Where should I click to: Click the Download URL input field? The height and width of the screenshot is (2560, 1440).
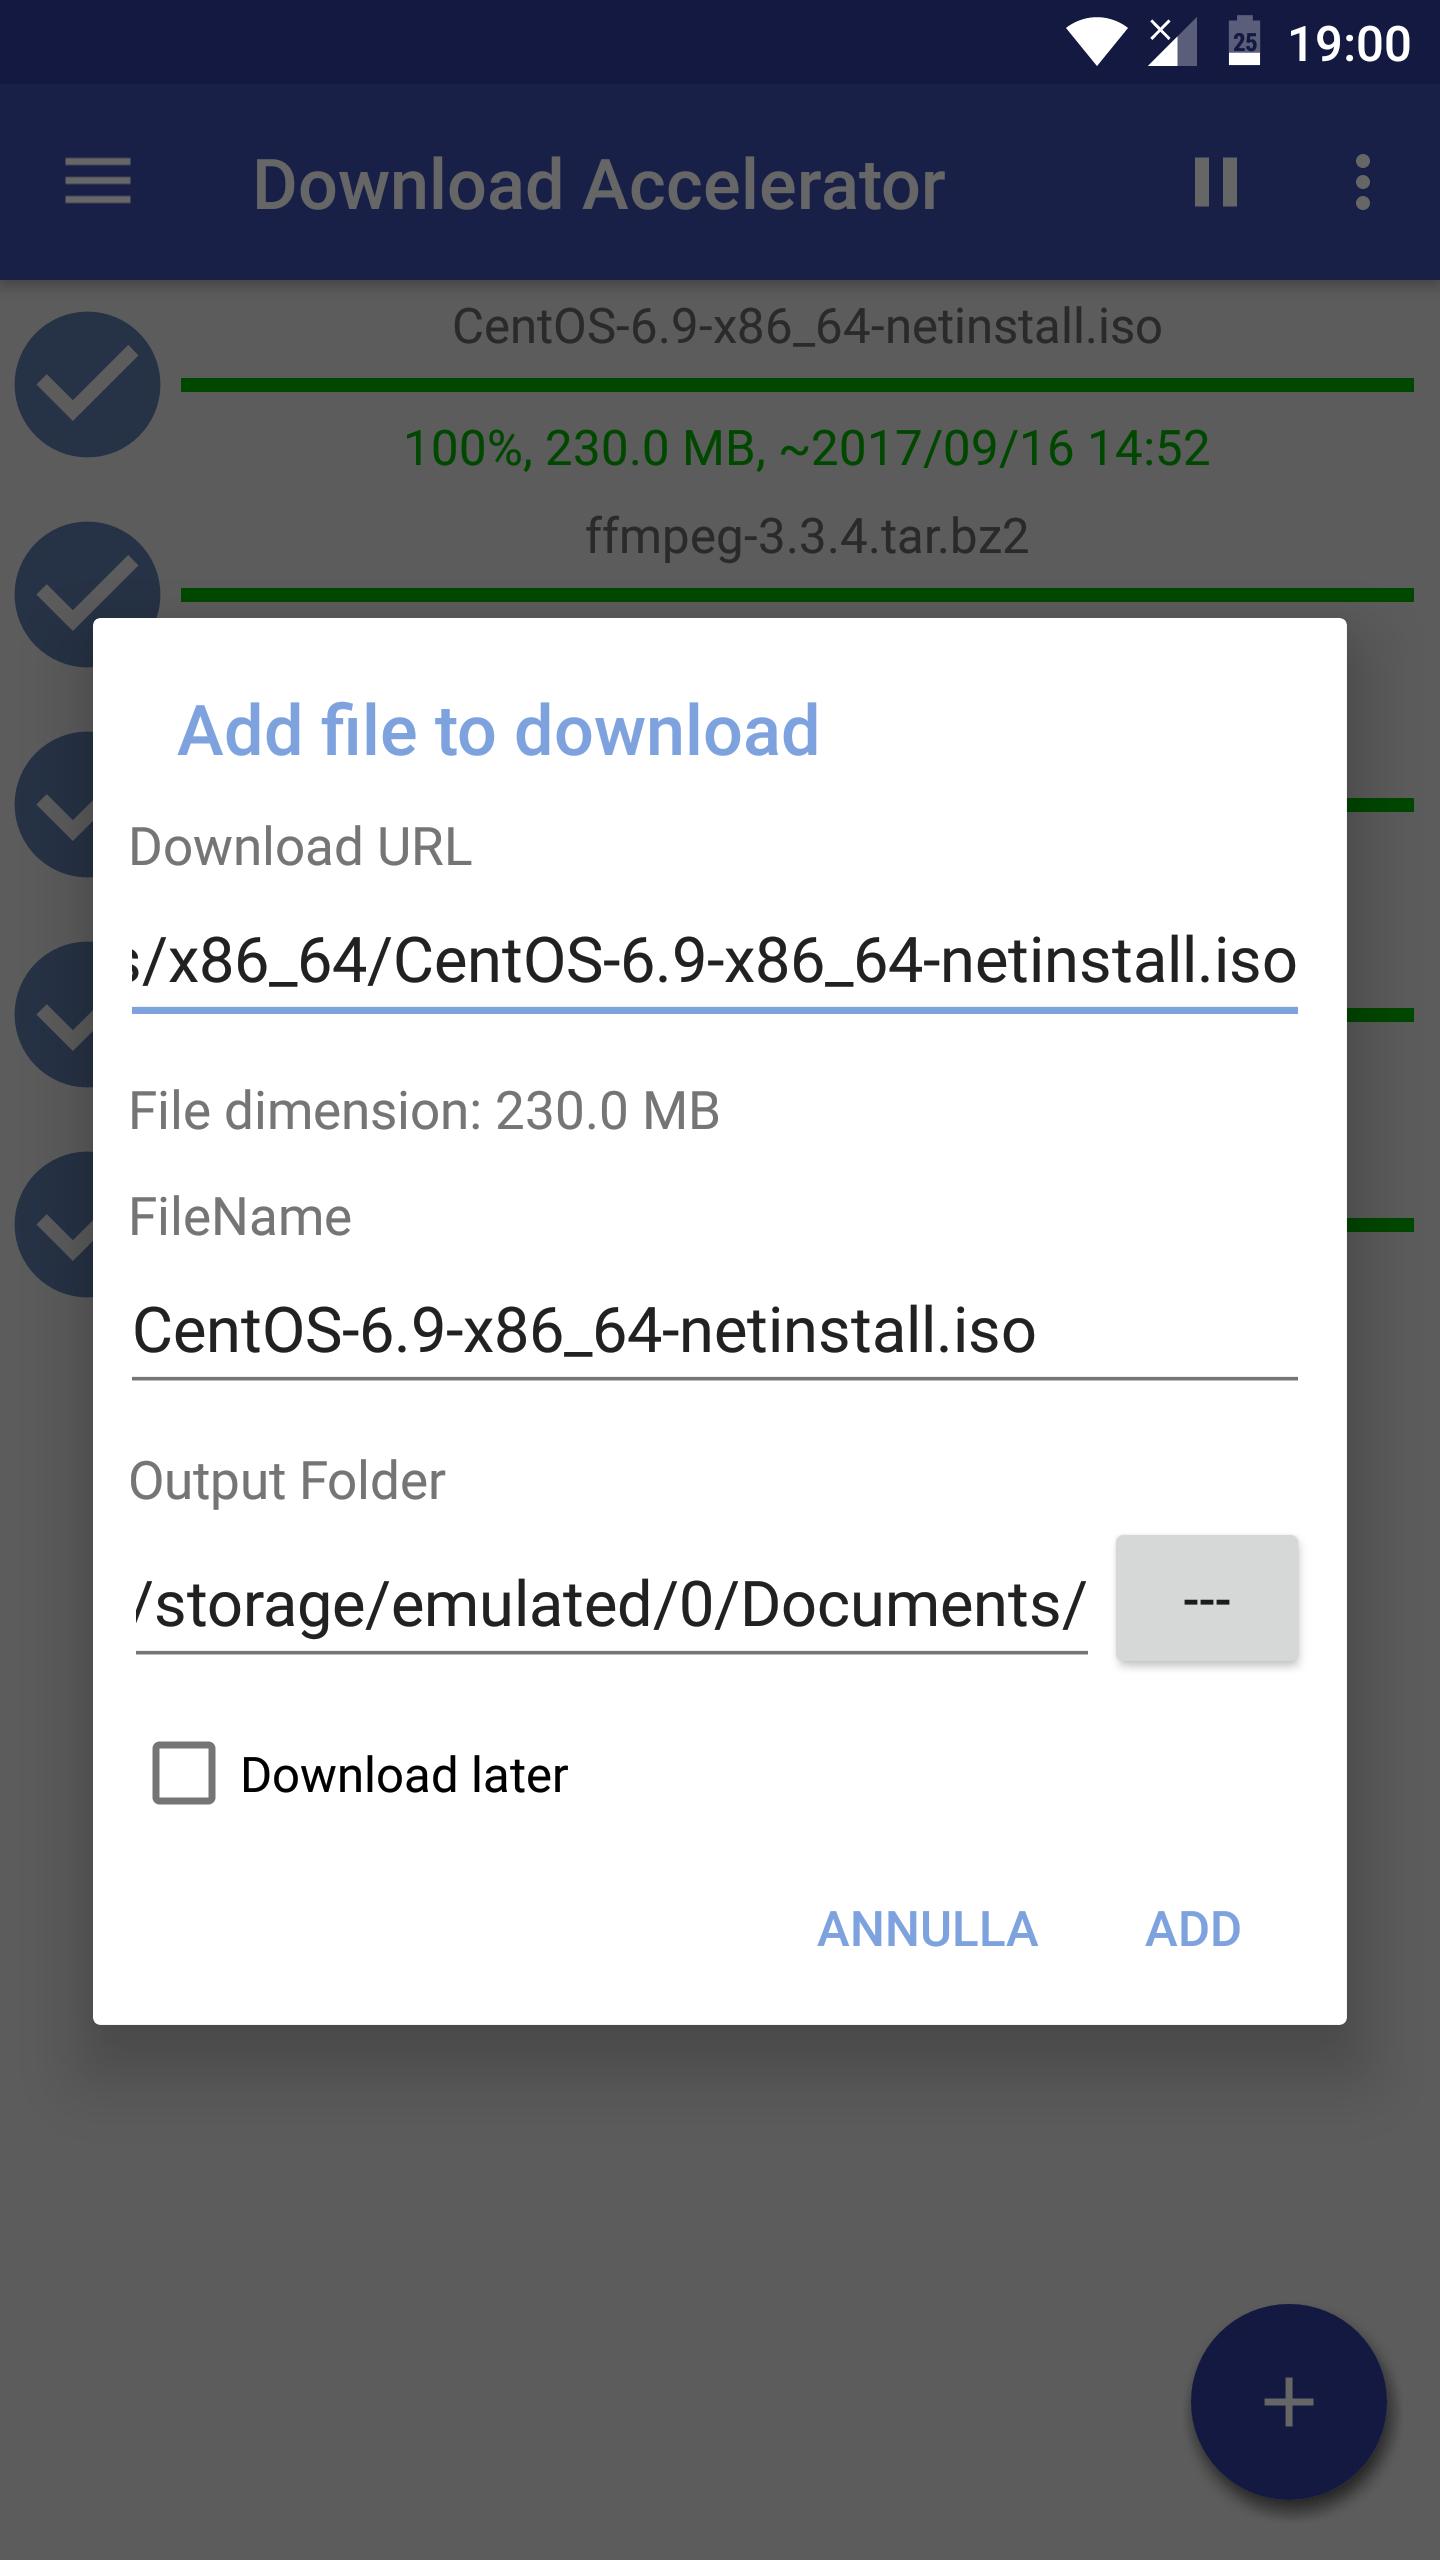point(715,962)
